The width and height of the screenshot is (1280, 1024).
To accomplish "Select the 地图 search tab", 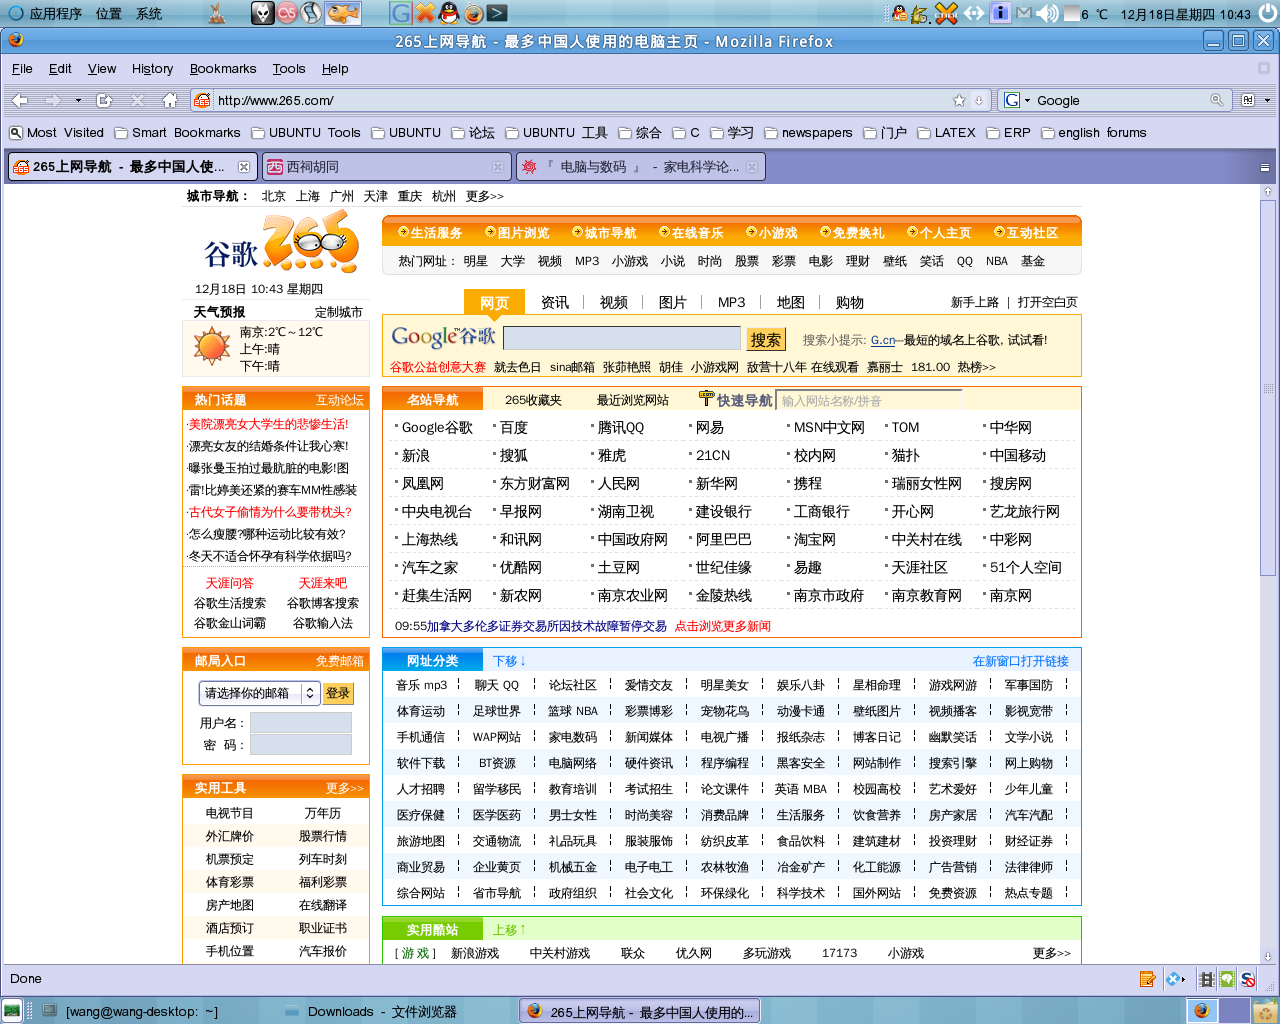I will coord(791,303).
